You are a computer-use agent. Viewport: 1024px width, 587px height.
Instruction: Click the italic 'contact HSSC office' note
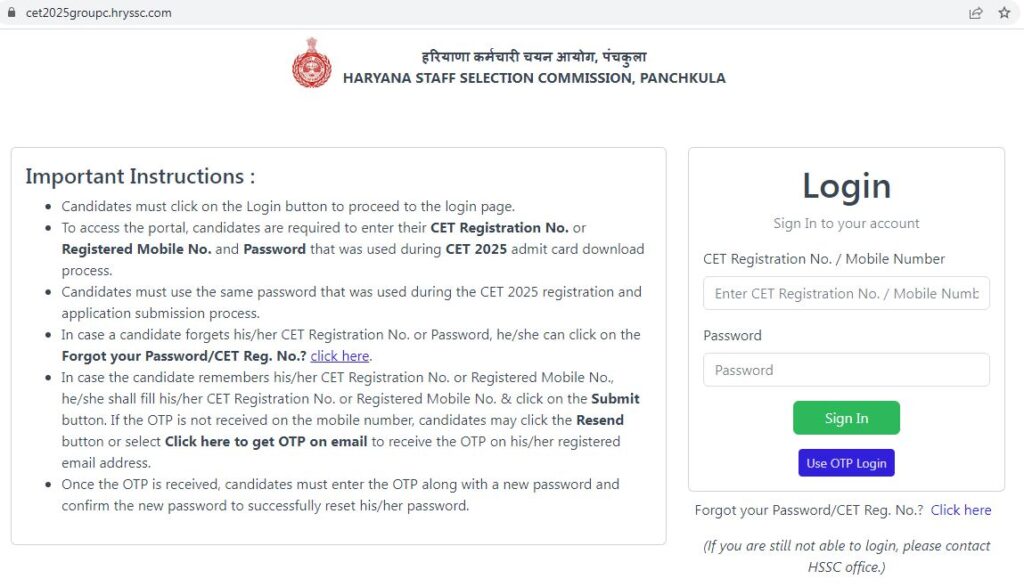846,556
